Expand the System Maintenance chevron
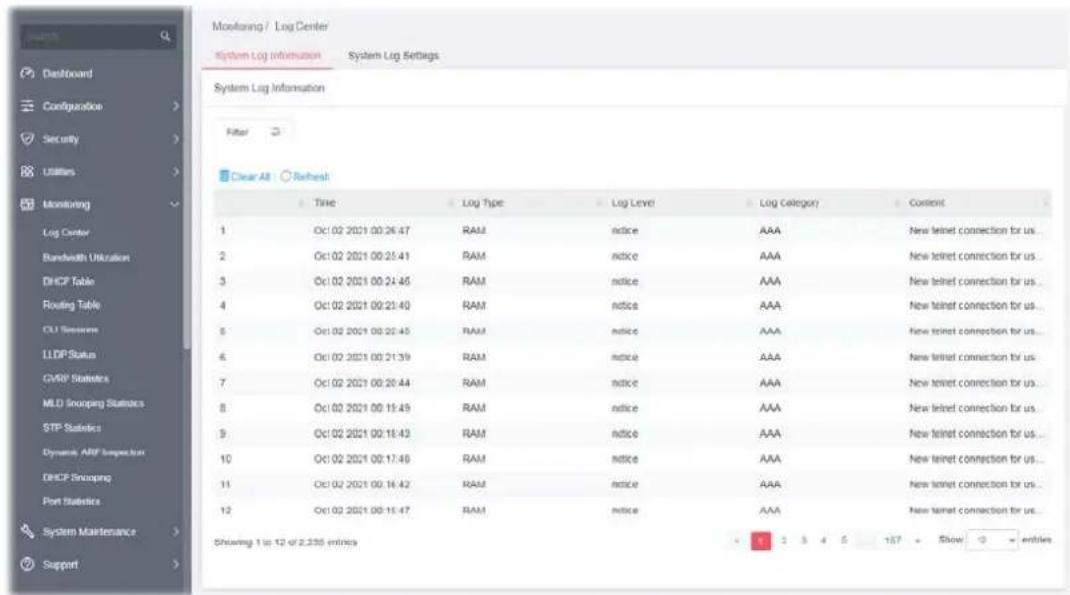Image resolution: width=1070 pixels, height=595 pixels. coord(175,531)
